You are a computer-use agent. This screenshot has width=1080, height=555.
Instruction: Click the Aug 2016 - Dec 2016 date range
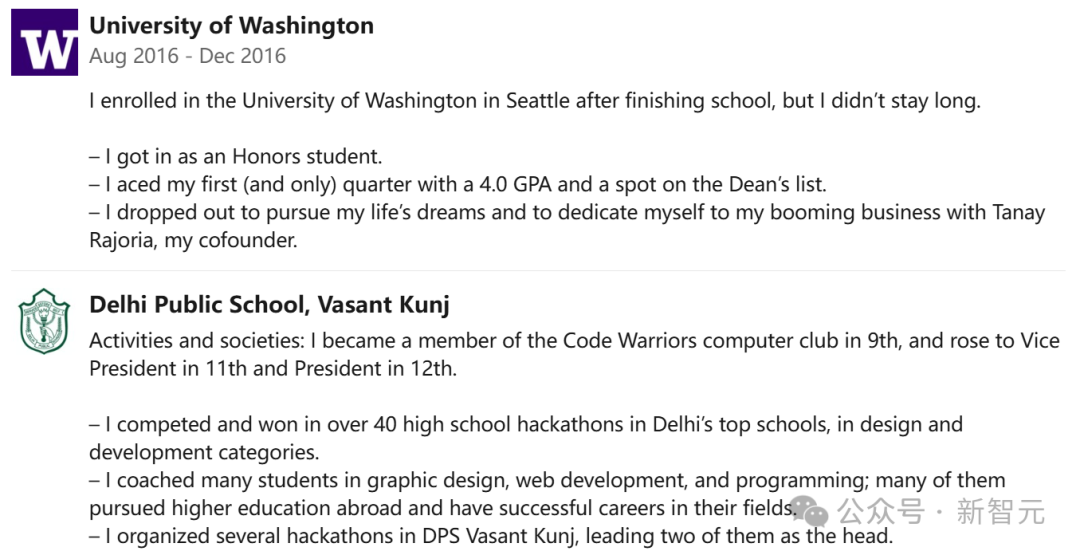pos(187,56)
